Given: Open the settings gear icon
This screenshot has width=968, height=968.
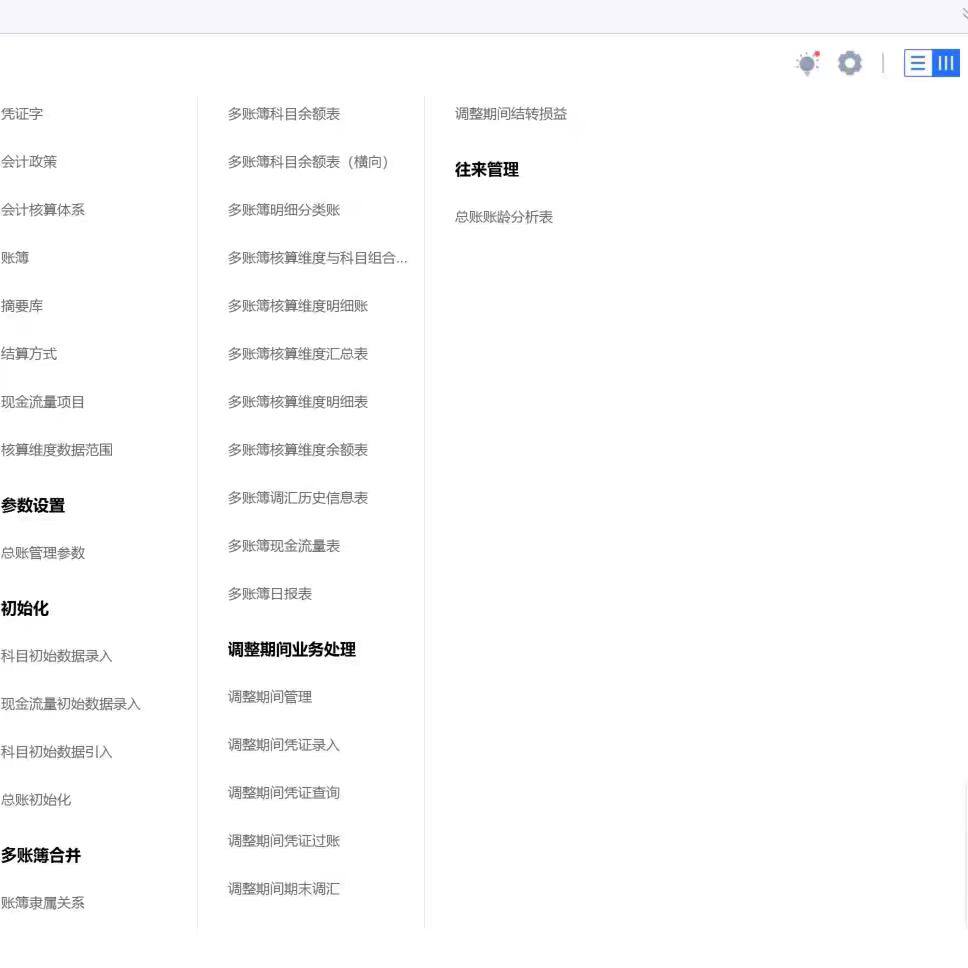Looking at the screenshot, I should pyautogui.click(x=849, y=63).
